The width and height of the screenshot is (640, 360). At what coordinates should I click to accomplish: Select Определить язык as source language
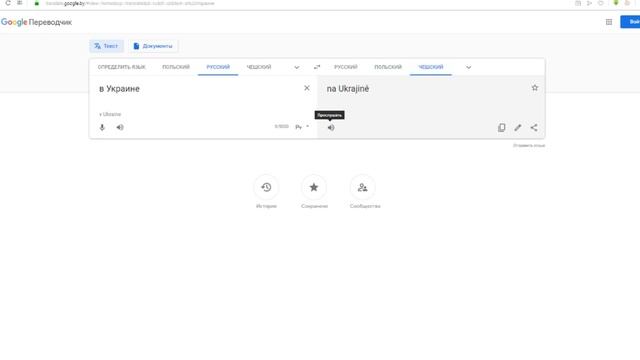coord(121,67)
